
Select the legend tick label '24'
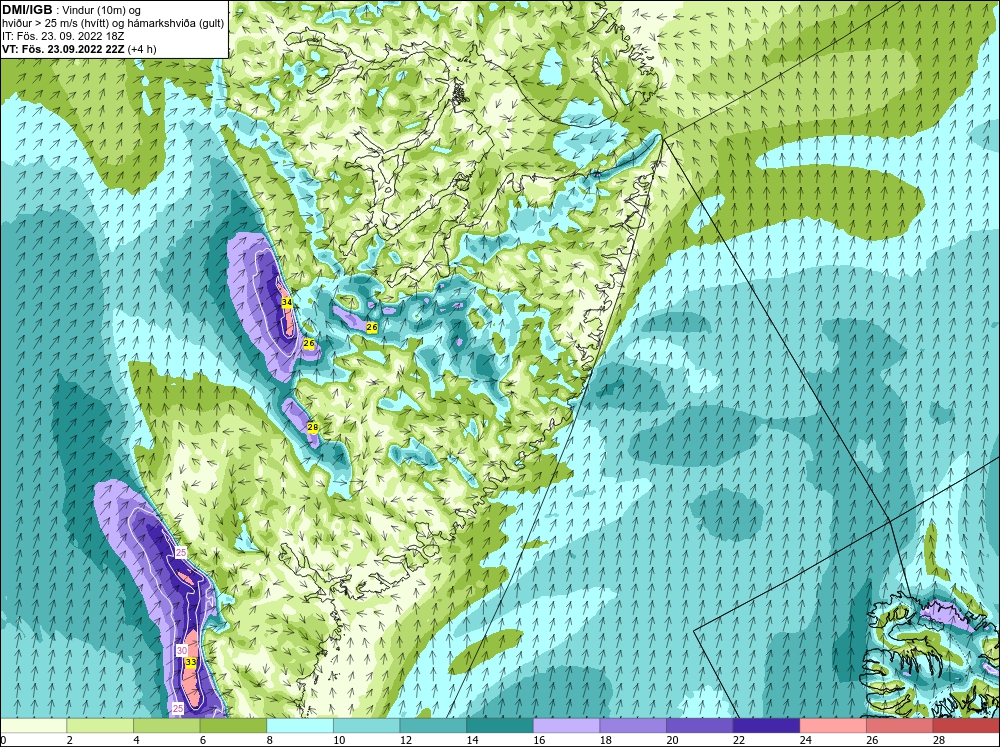(805, 740)
